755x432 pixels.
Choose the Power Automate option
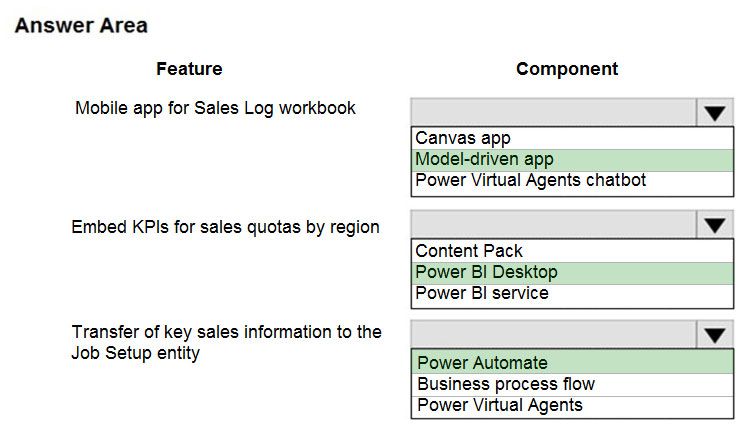pyautogui.click(x=572, y=362)
